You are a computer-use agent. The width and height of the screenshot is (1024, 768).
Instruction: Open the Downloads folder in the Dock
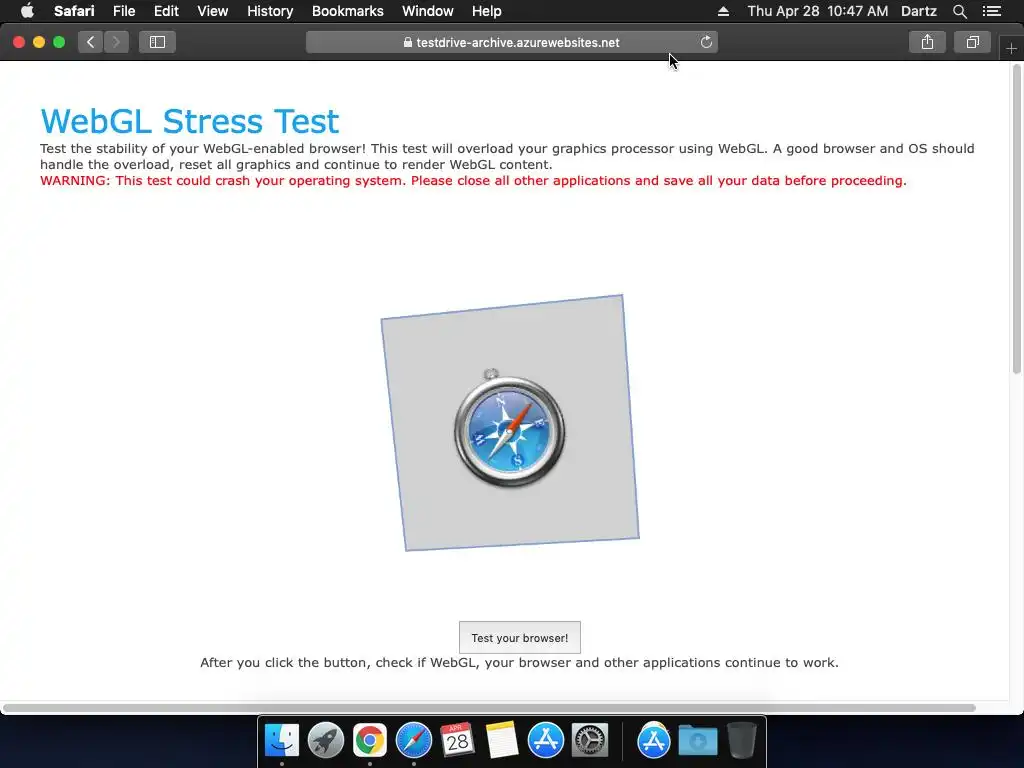point(697,740)
